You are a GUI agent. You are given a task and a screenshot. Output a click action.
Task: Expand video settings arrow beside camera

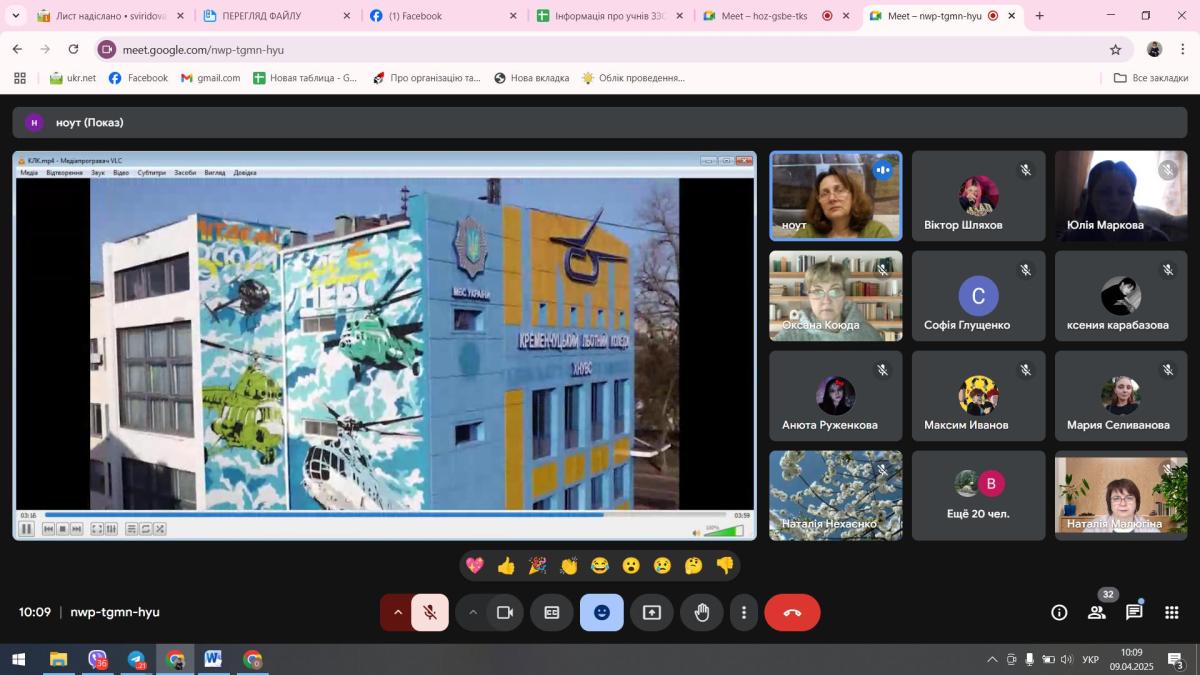click(x=473, y=613)
